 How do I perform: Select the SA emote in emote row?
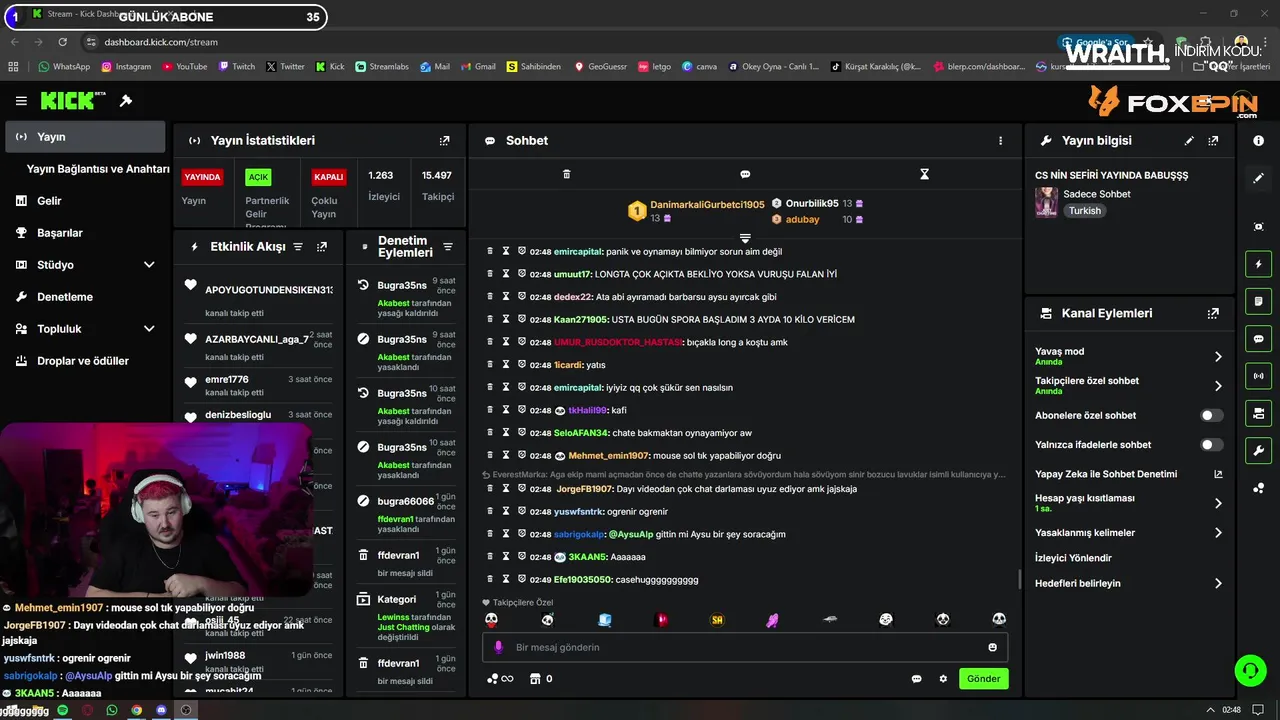click(717, 620)
